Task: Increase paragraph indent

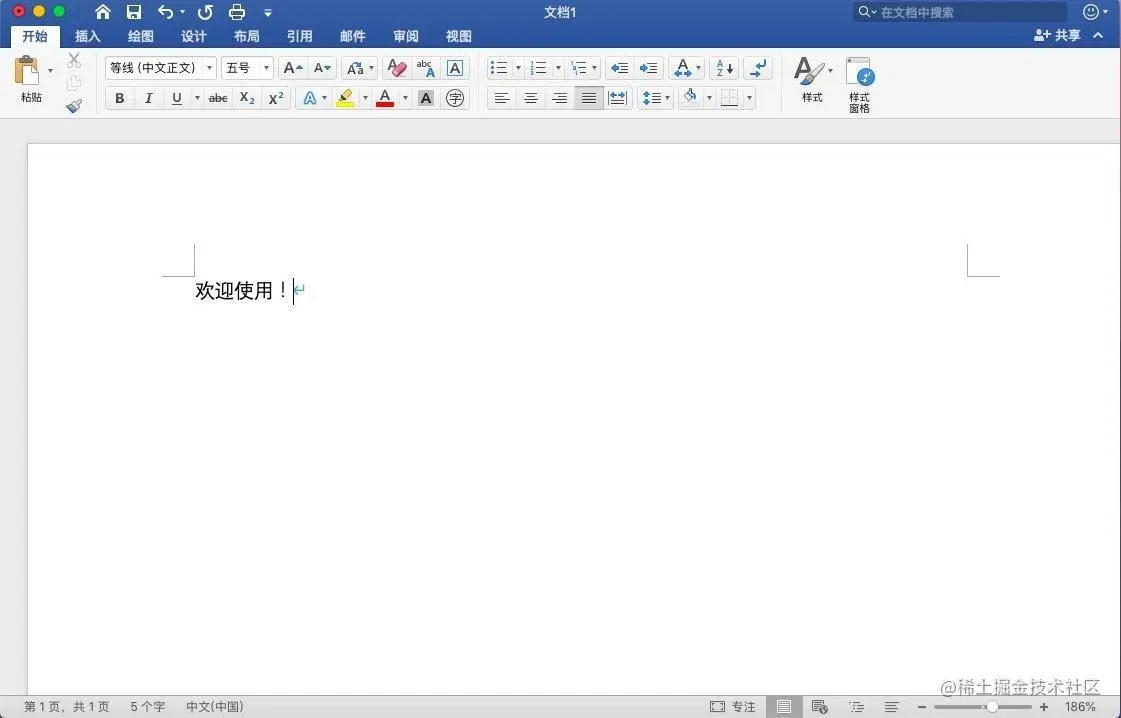Action: click(x=648, y=68)
